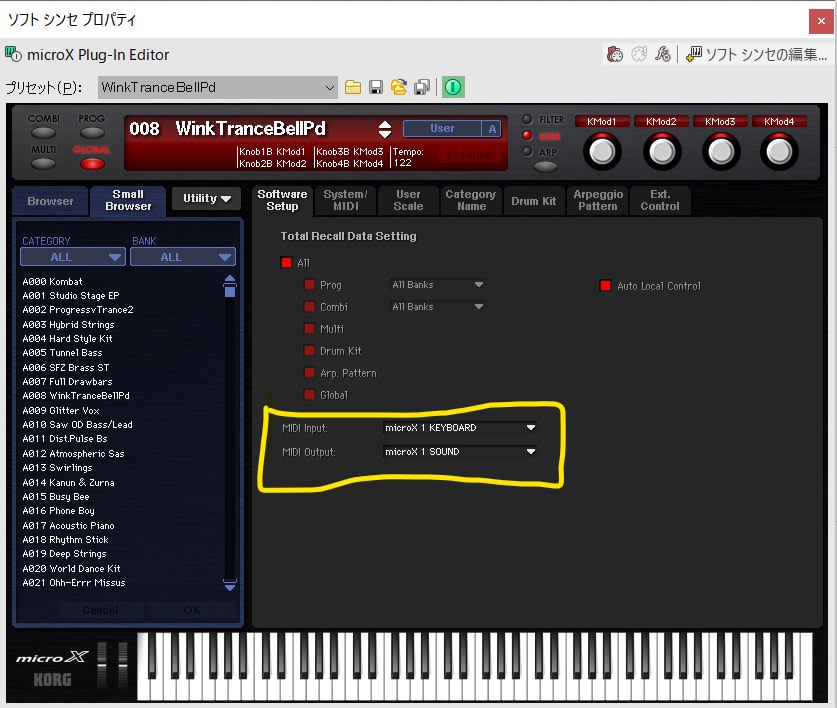The image size is (837, 708).
Task: Select A000 Kombat in the list
Action: (x=52, y=281)
